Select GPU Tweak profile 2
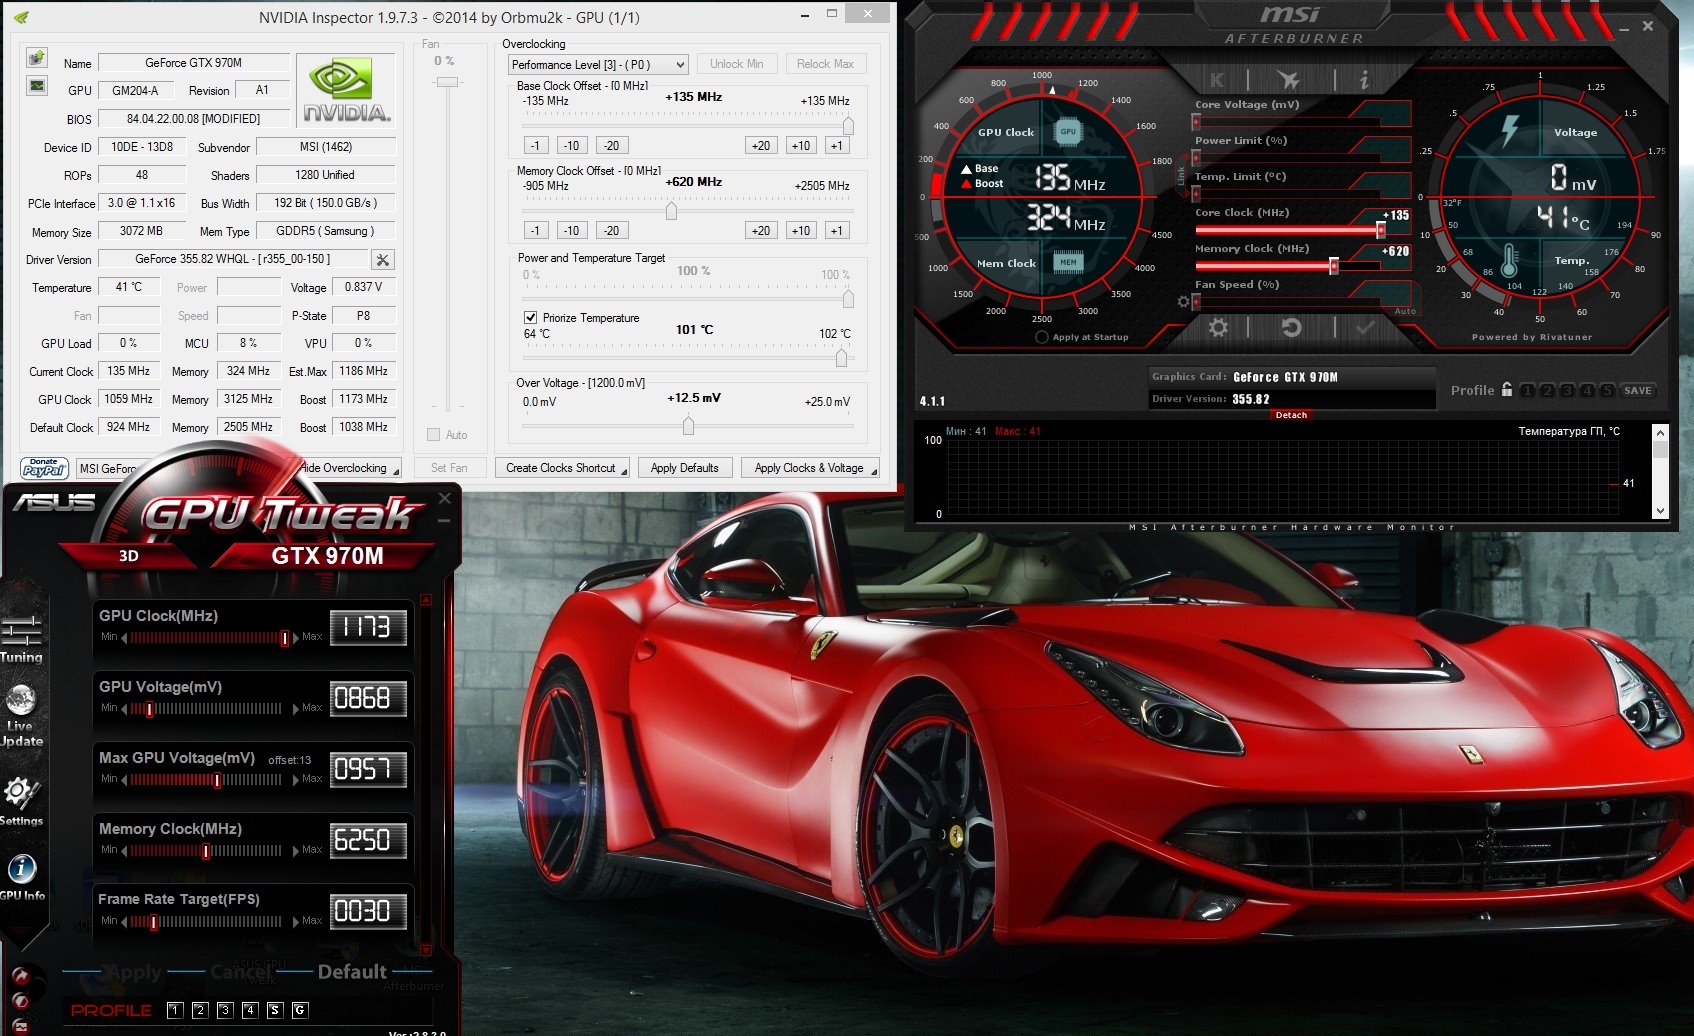This screenshot has width=1694, height=1036. [199, 1010]
